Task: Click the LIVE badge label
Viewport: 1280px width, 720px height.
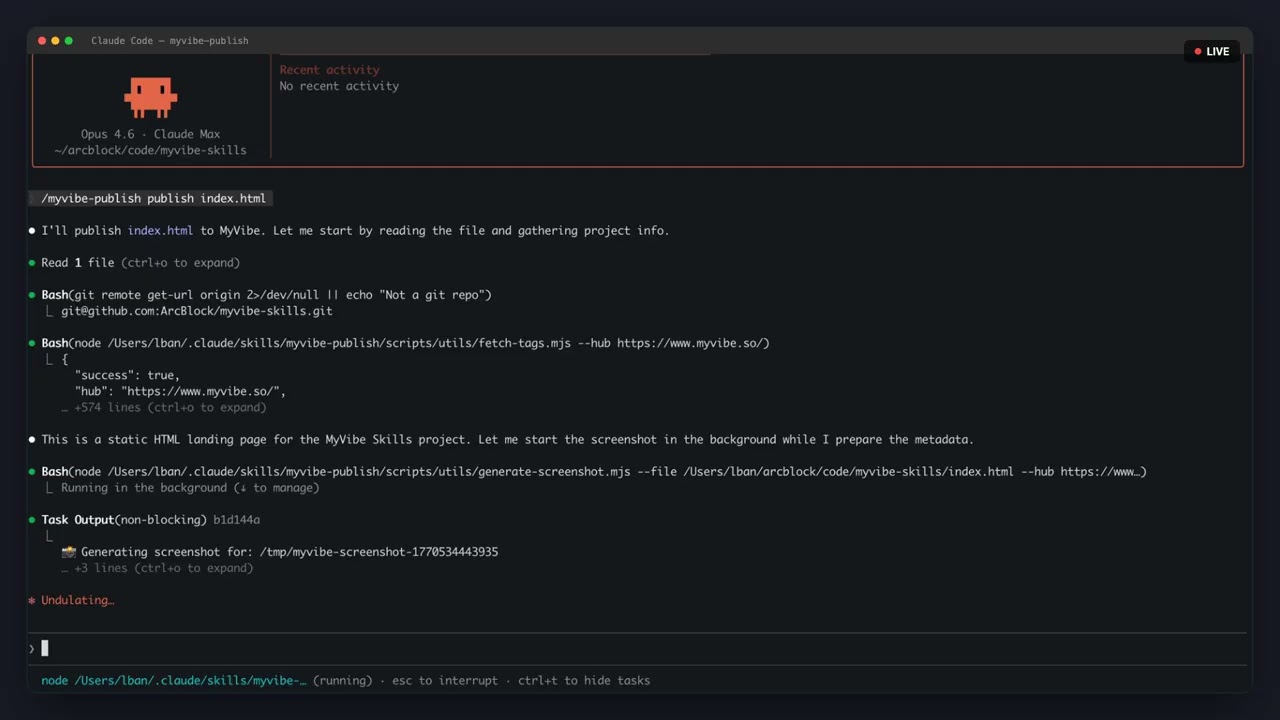Action: [x=1218, y=52]
